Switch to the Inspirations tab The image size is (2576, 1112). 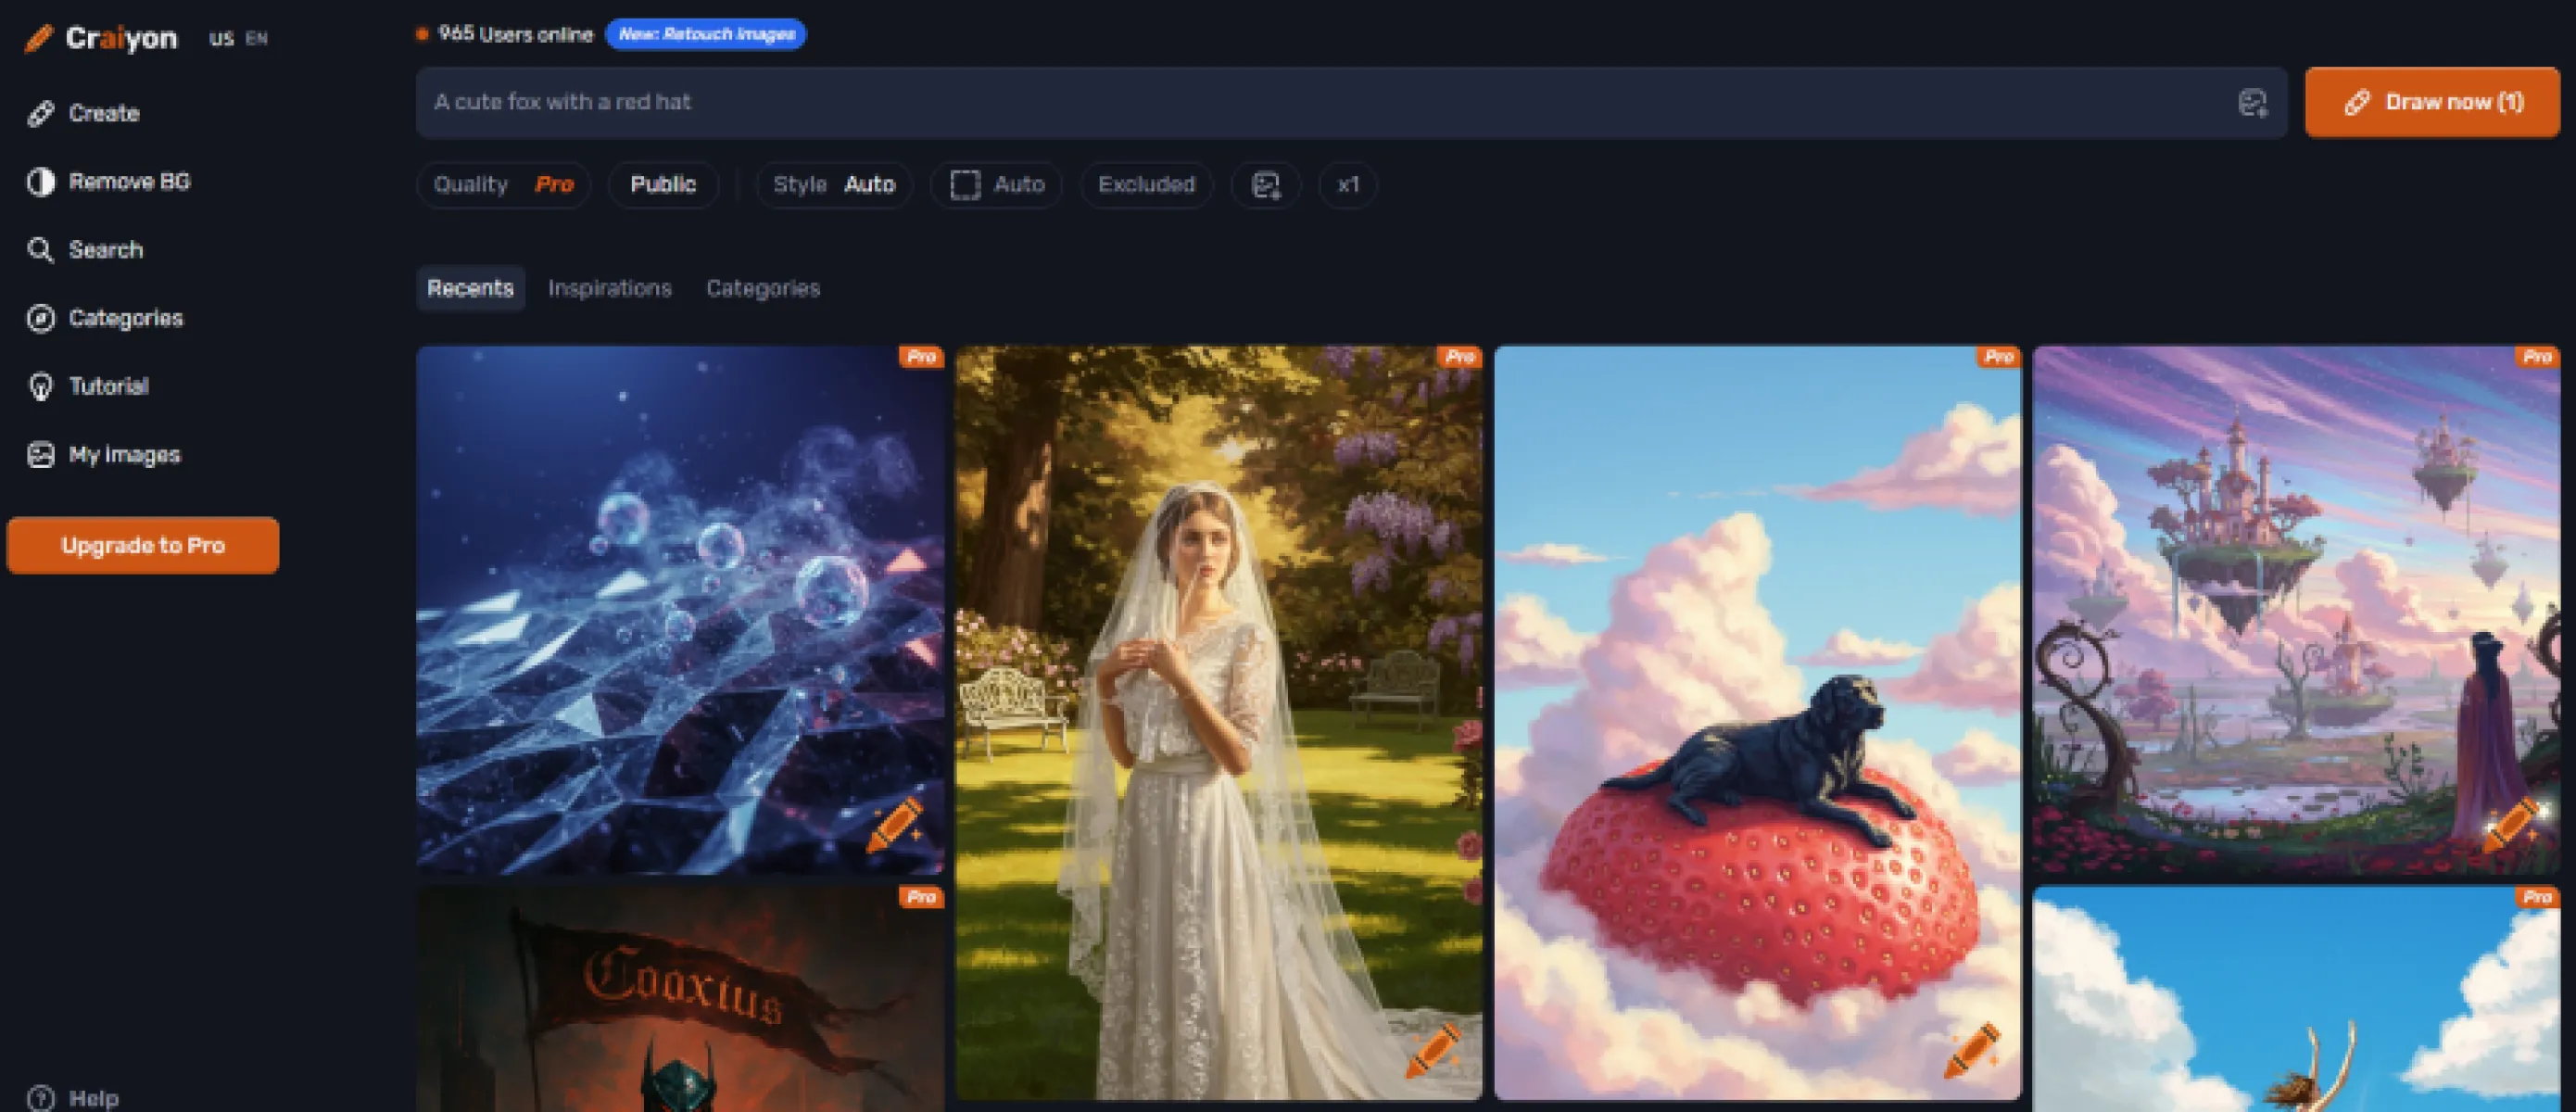coord(609,289)
